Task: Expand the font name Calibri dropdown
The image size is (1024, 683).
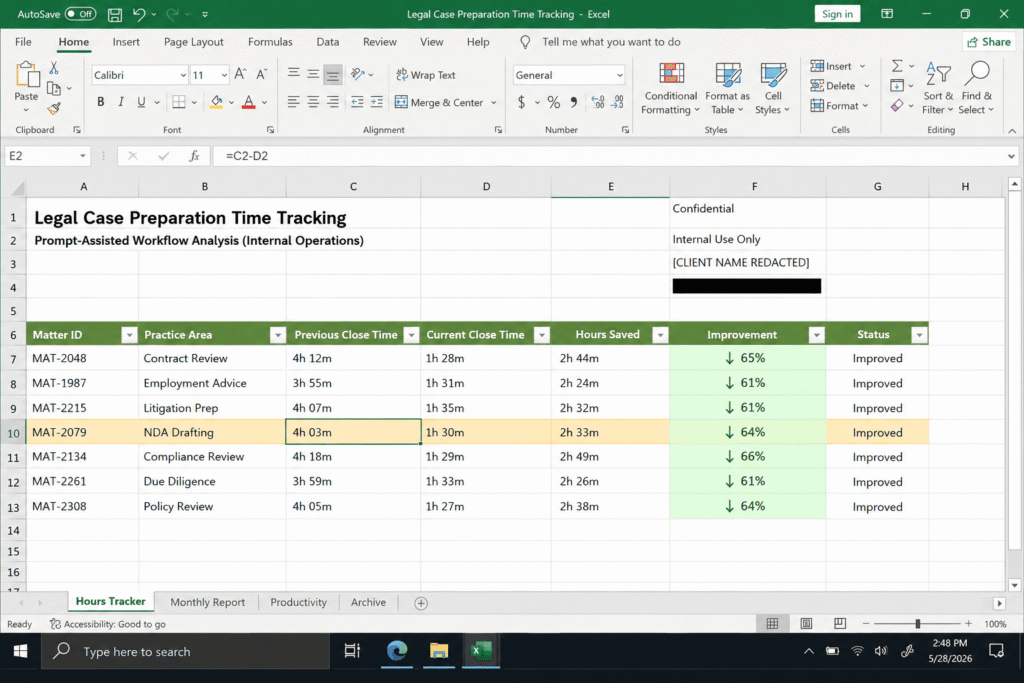Action: (x=183, y=75)
